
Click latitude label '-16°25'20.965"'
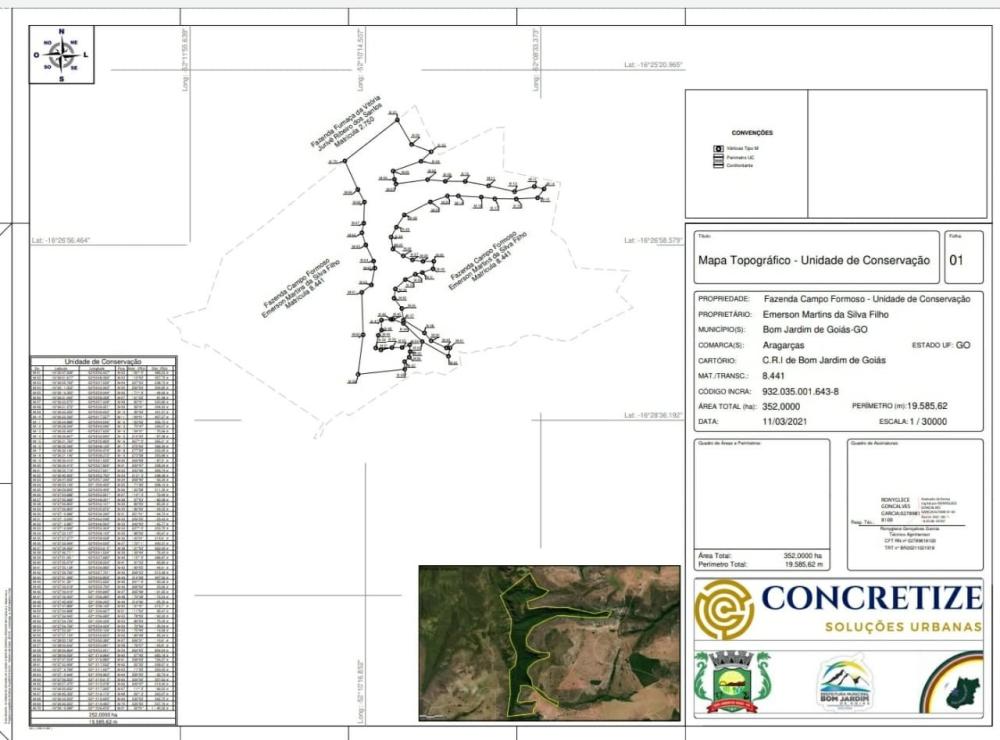tap(653, 65)
